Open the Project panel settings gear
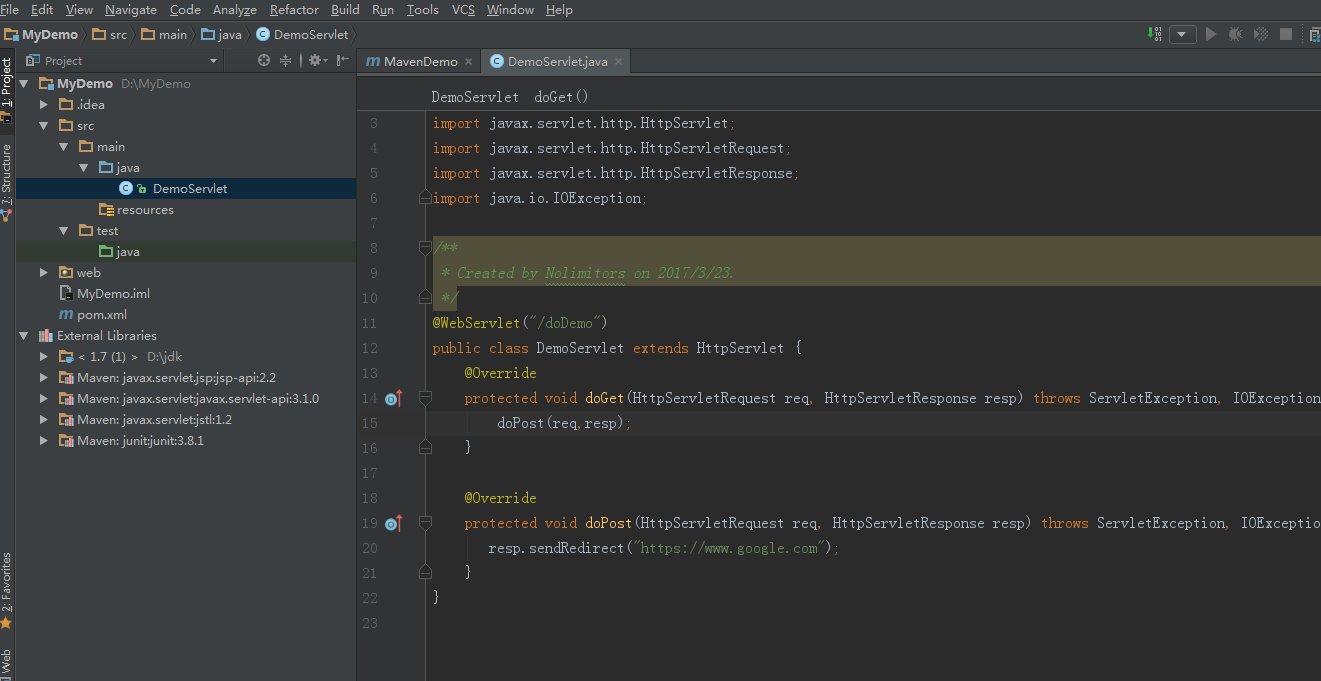The height and width of the screenshot is (681, 1321). click(x=315, y=61)
